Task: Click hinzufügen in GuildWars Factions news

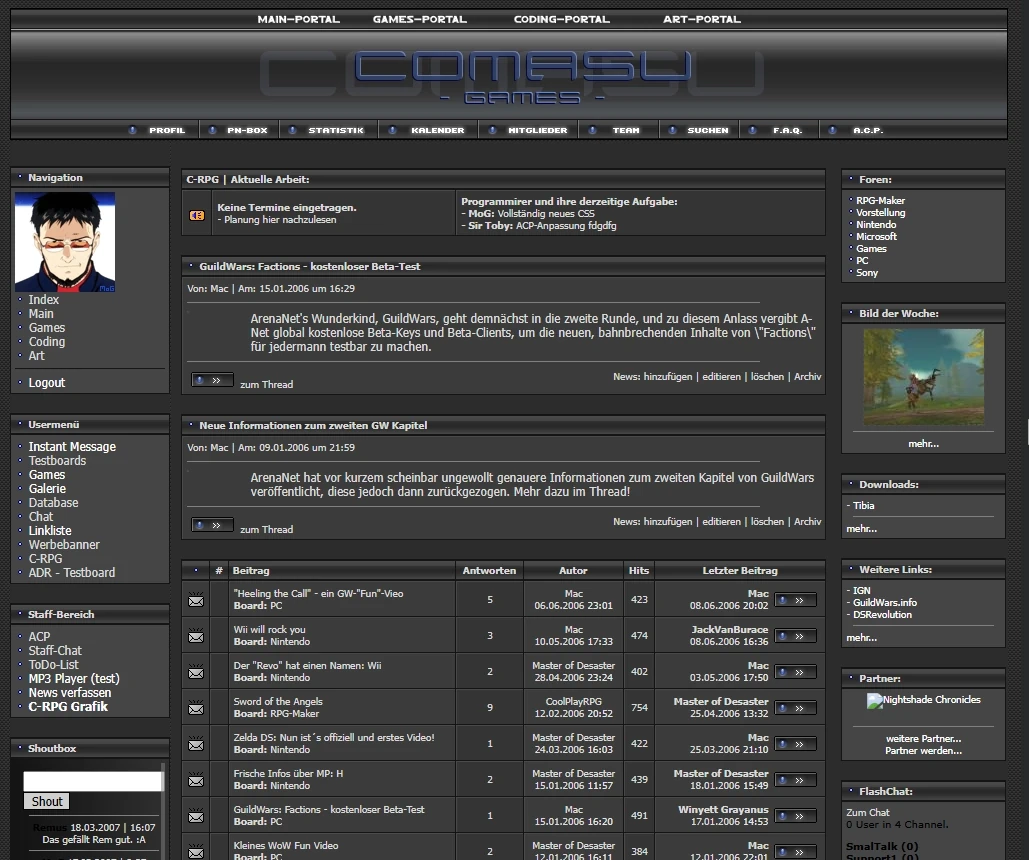Action: click(667, 377)
